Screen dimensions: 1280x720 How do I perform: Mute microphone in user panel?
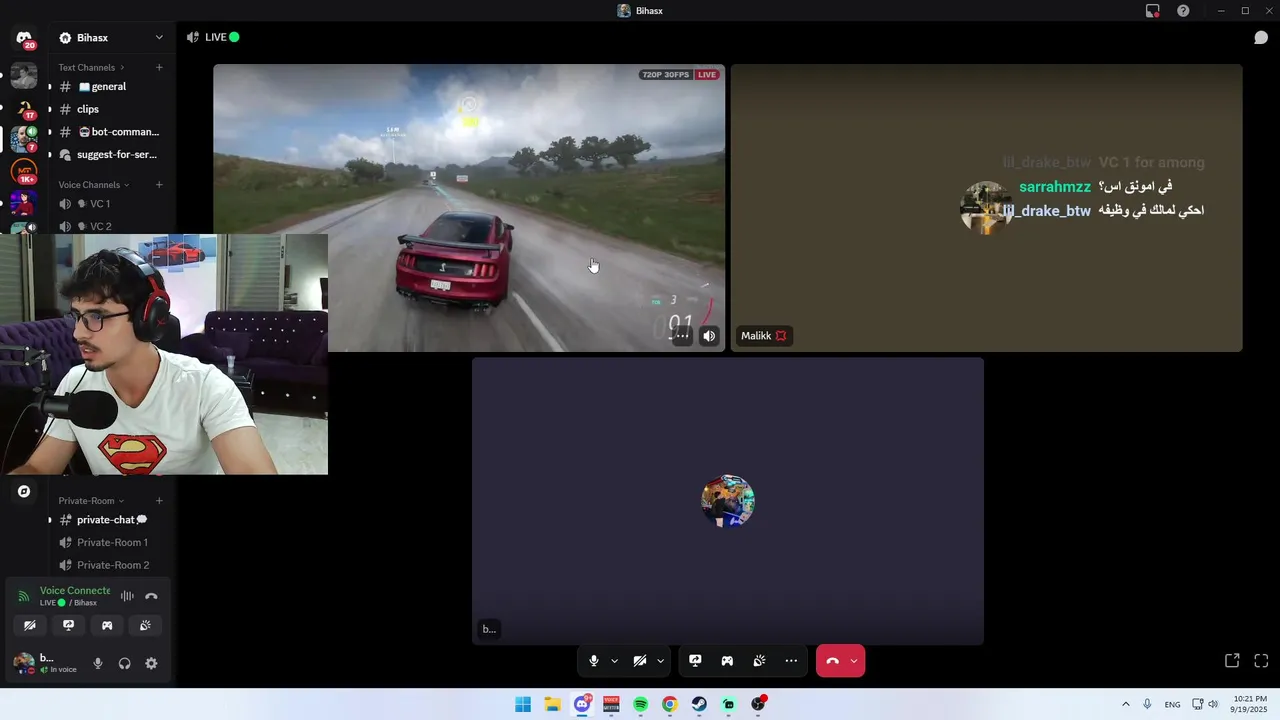97,663
